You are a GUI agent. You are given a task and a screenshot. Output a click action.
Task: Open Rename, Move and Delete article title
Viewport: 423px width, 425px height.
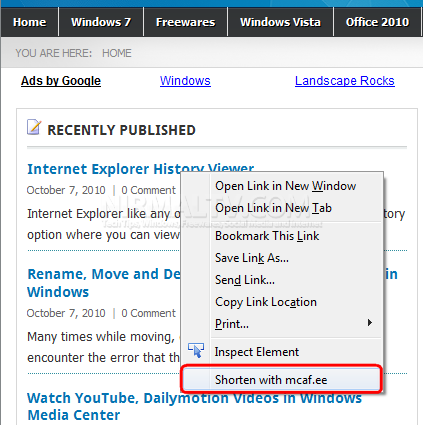pos(104,283)
